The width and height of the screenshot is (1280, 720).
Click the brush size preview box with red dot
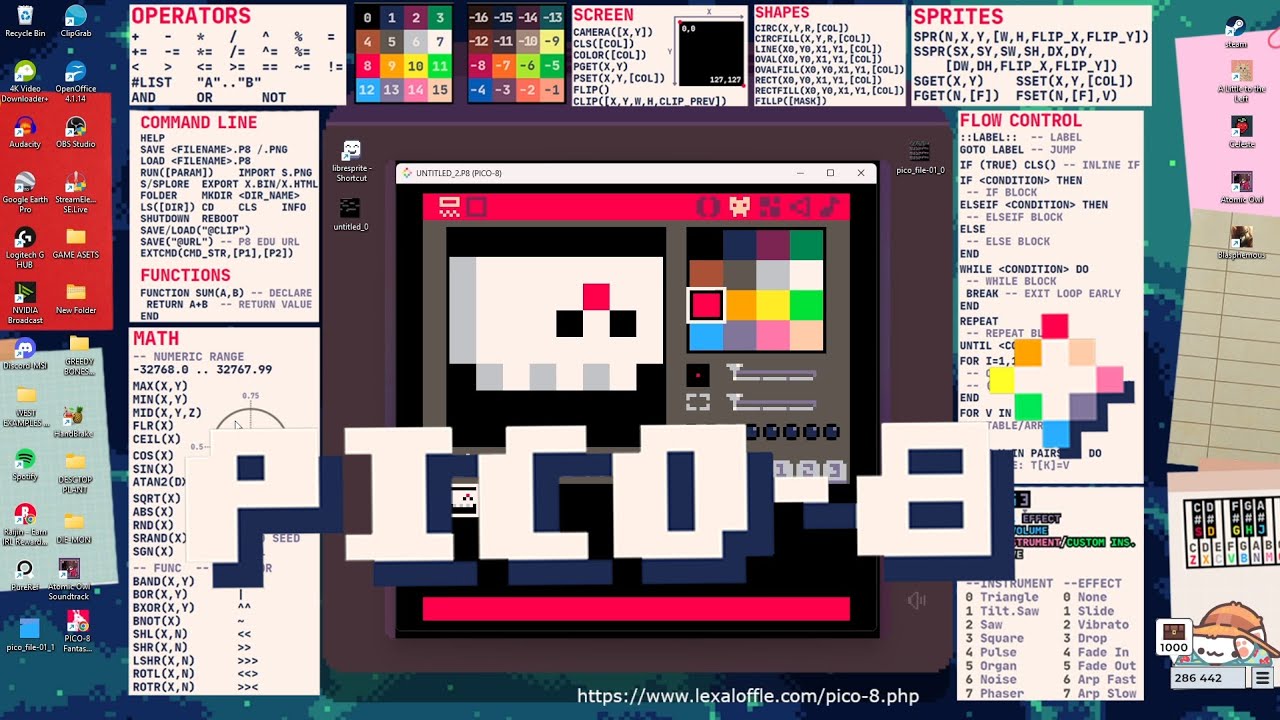(698, 376)
